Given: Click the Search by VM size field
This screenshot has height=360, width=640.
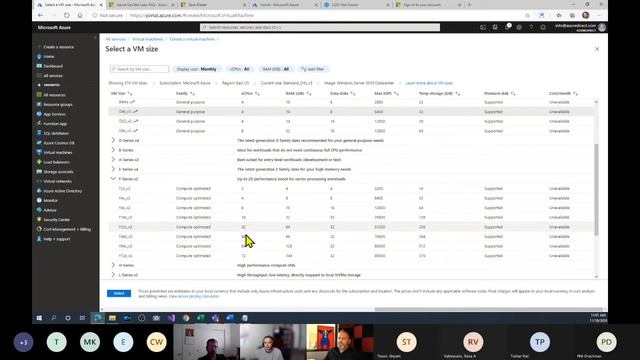Looking at the screenshot, I should coord(139,69).
